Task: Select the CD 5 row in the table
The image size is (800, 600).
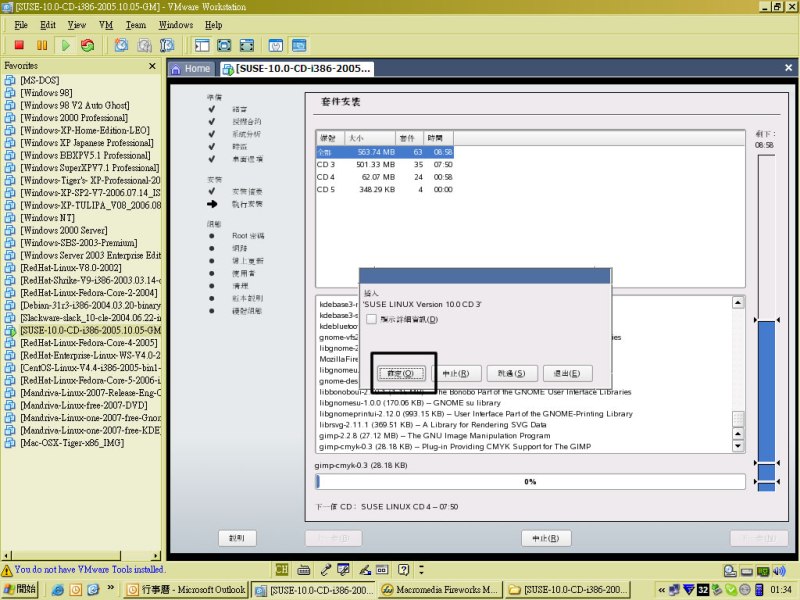Action: (385, 189)
